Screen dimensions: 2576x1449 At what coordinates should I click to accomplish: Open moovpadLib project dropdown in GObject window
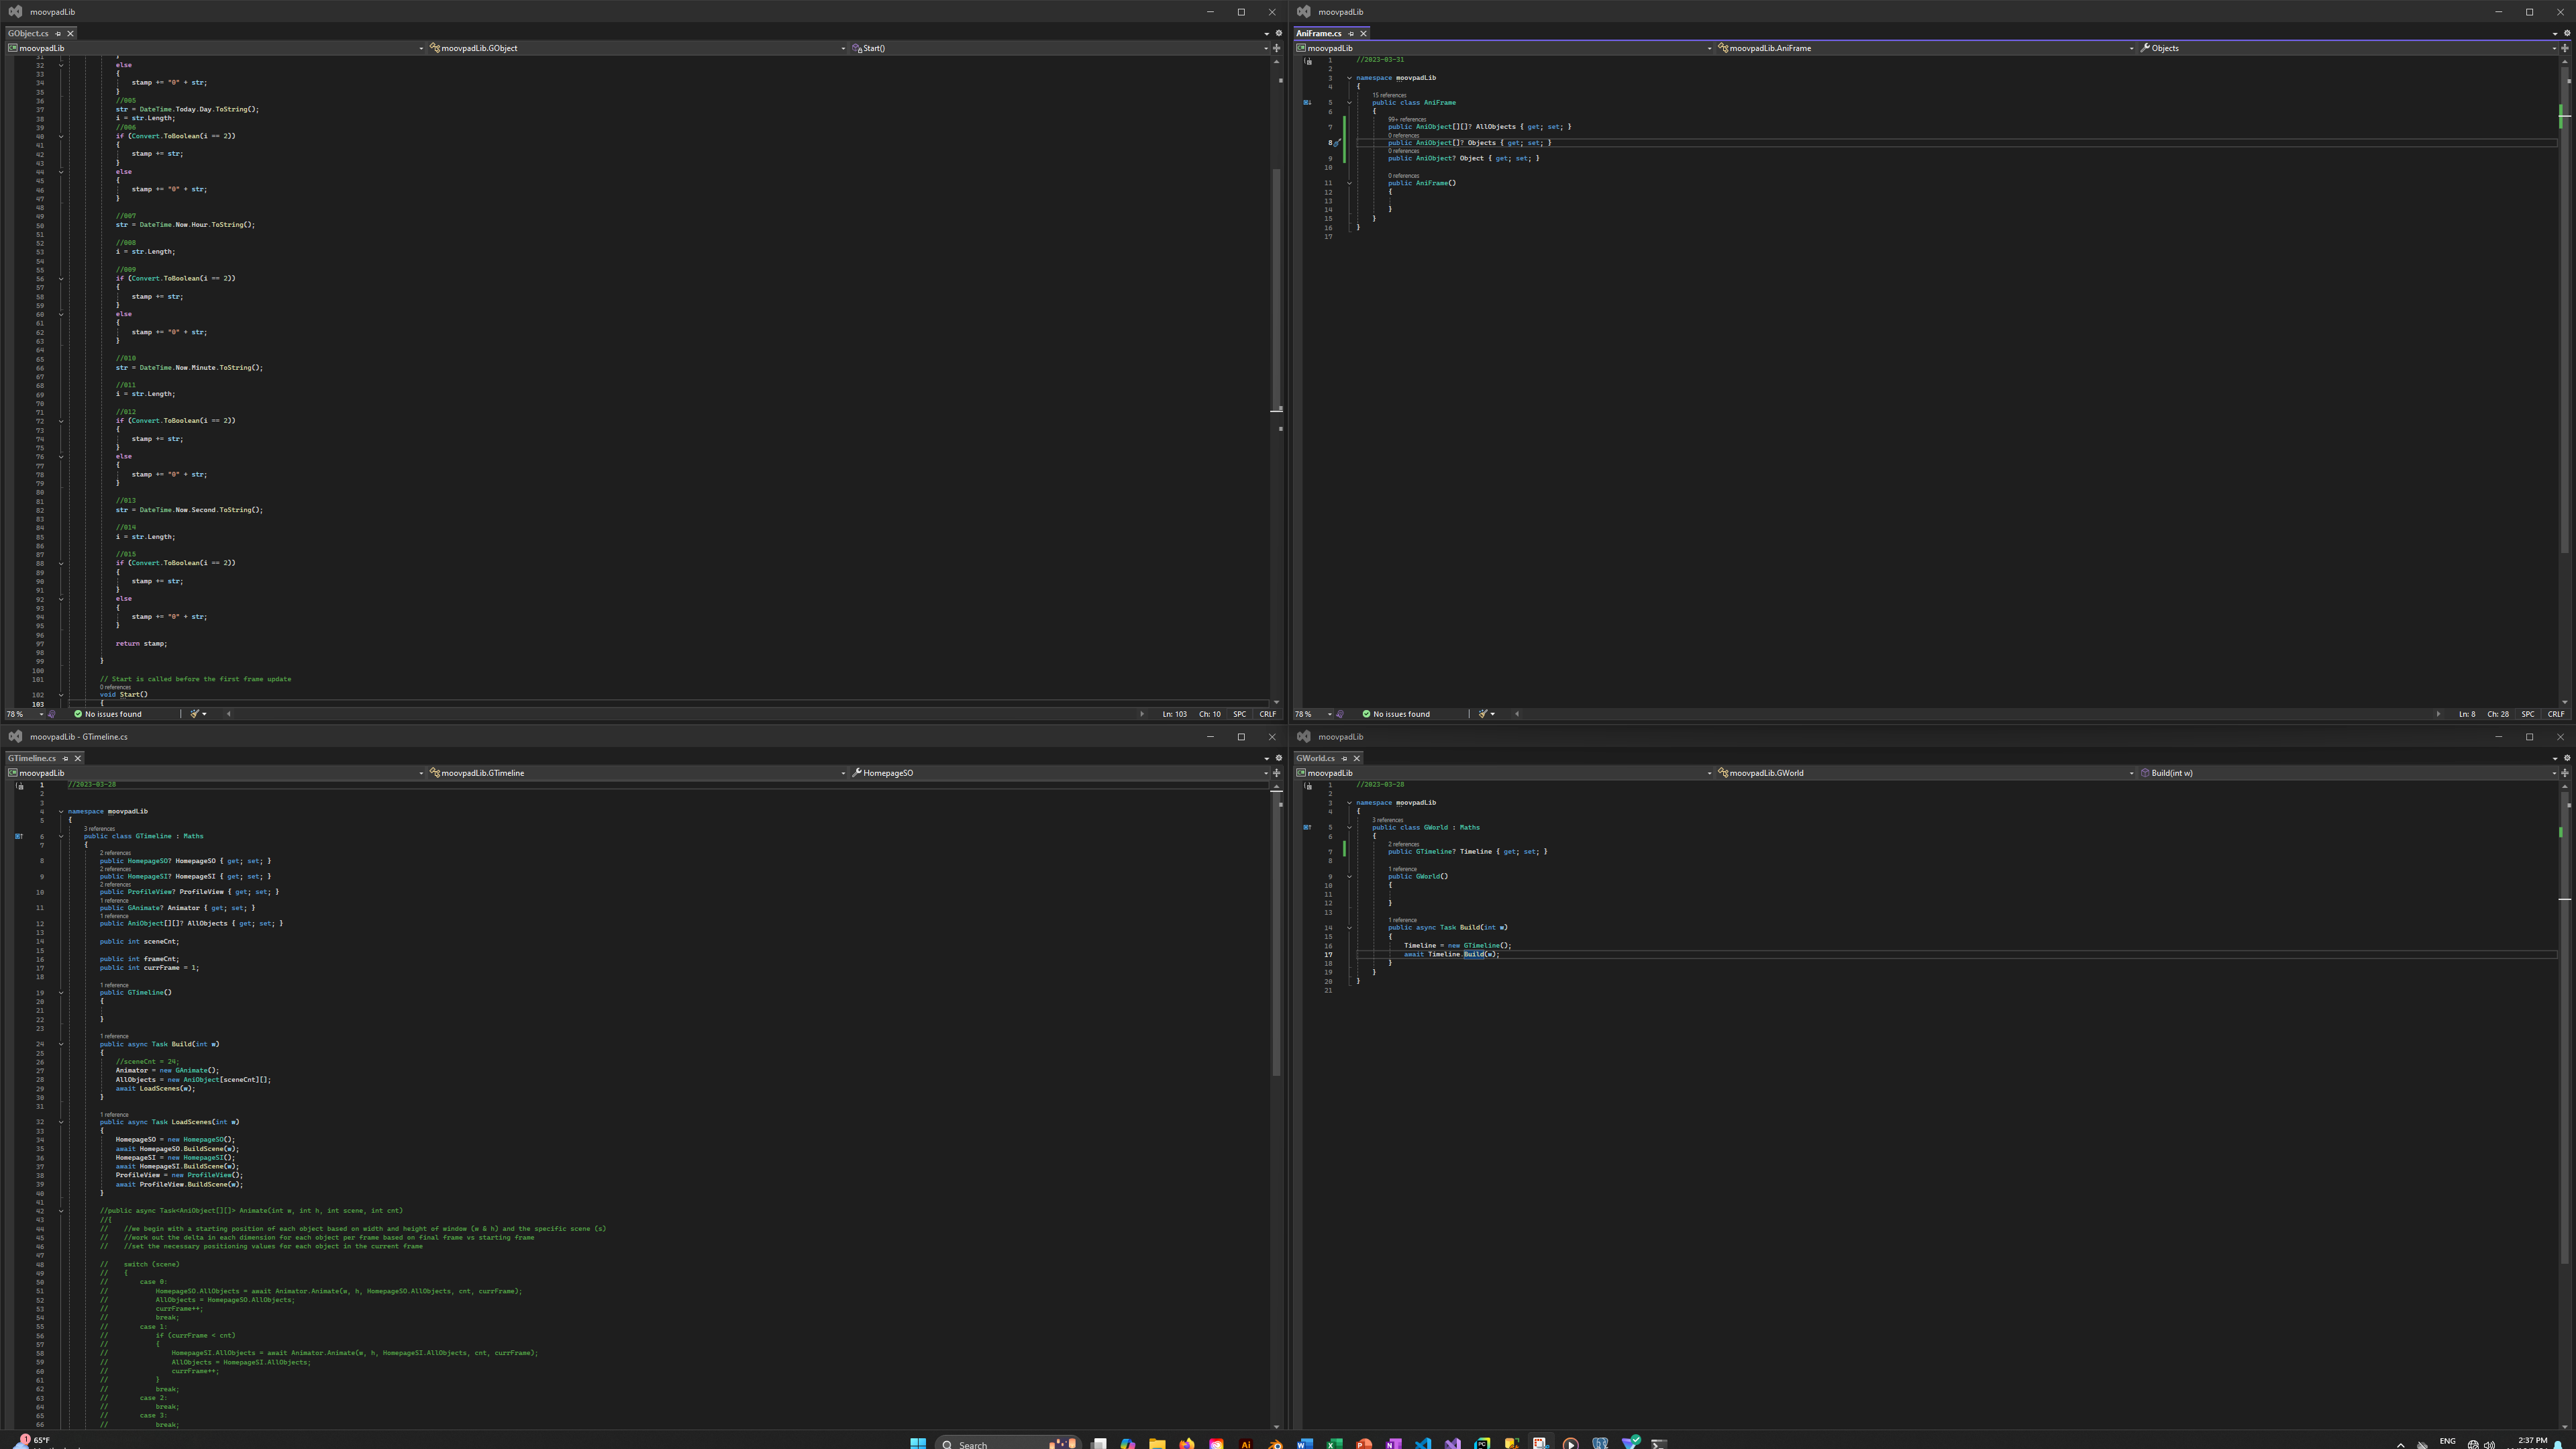tap(215, 48)
